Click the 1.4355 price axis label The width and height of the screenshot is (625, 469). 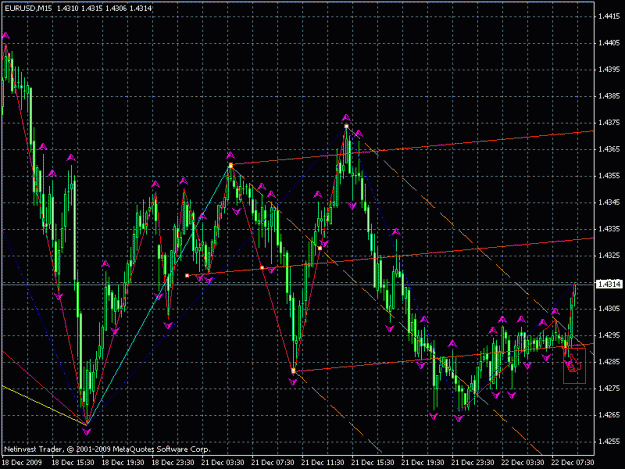pyautogui.click(x=609, y=176)
